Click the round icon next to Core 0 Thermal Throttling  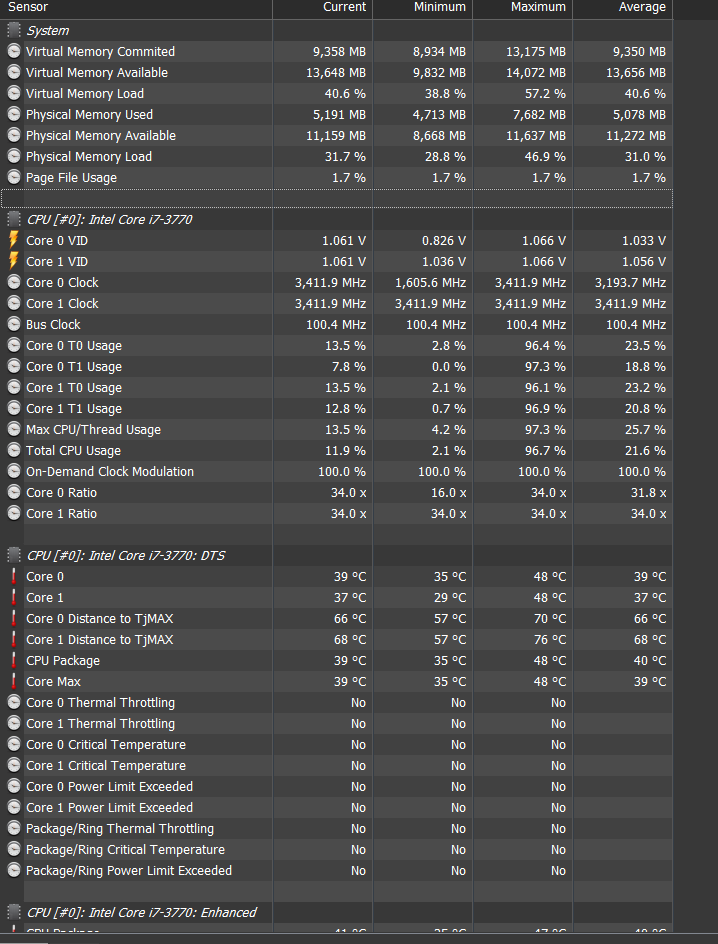14,702
